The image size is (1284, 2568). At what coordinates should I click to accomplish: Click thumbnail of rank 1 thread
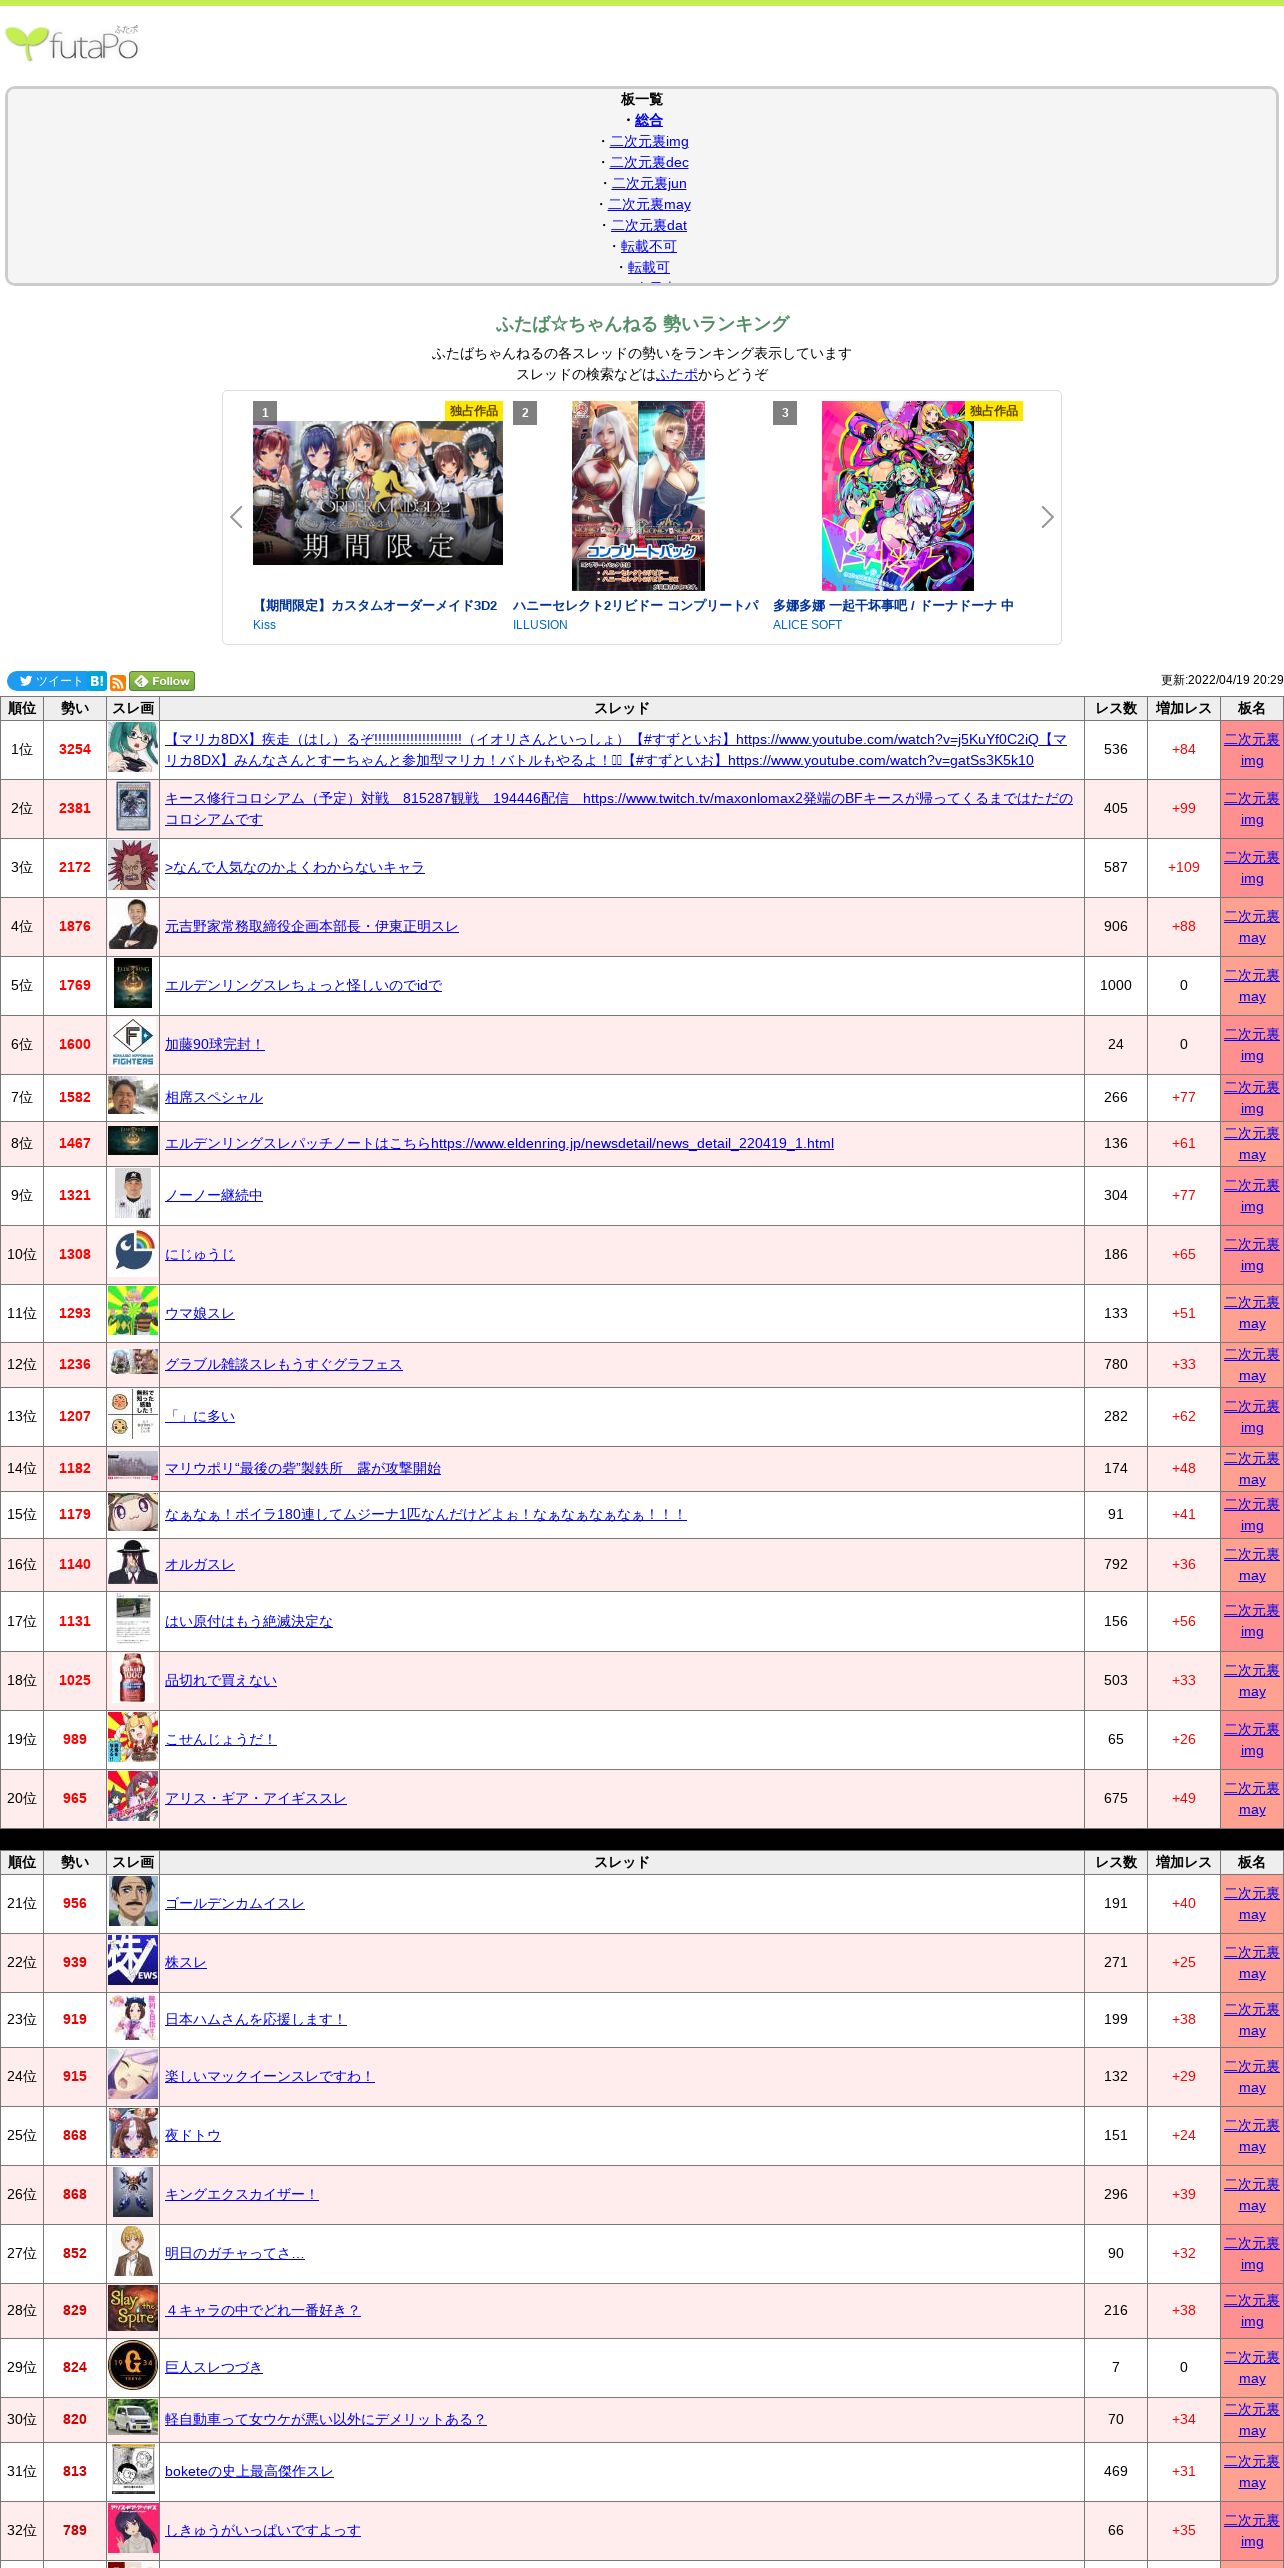(x=133, y=747)
